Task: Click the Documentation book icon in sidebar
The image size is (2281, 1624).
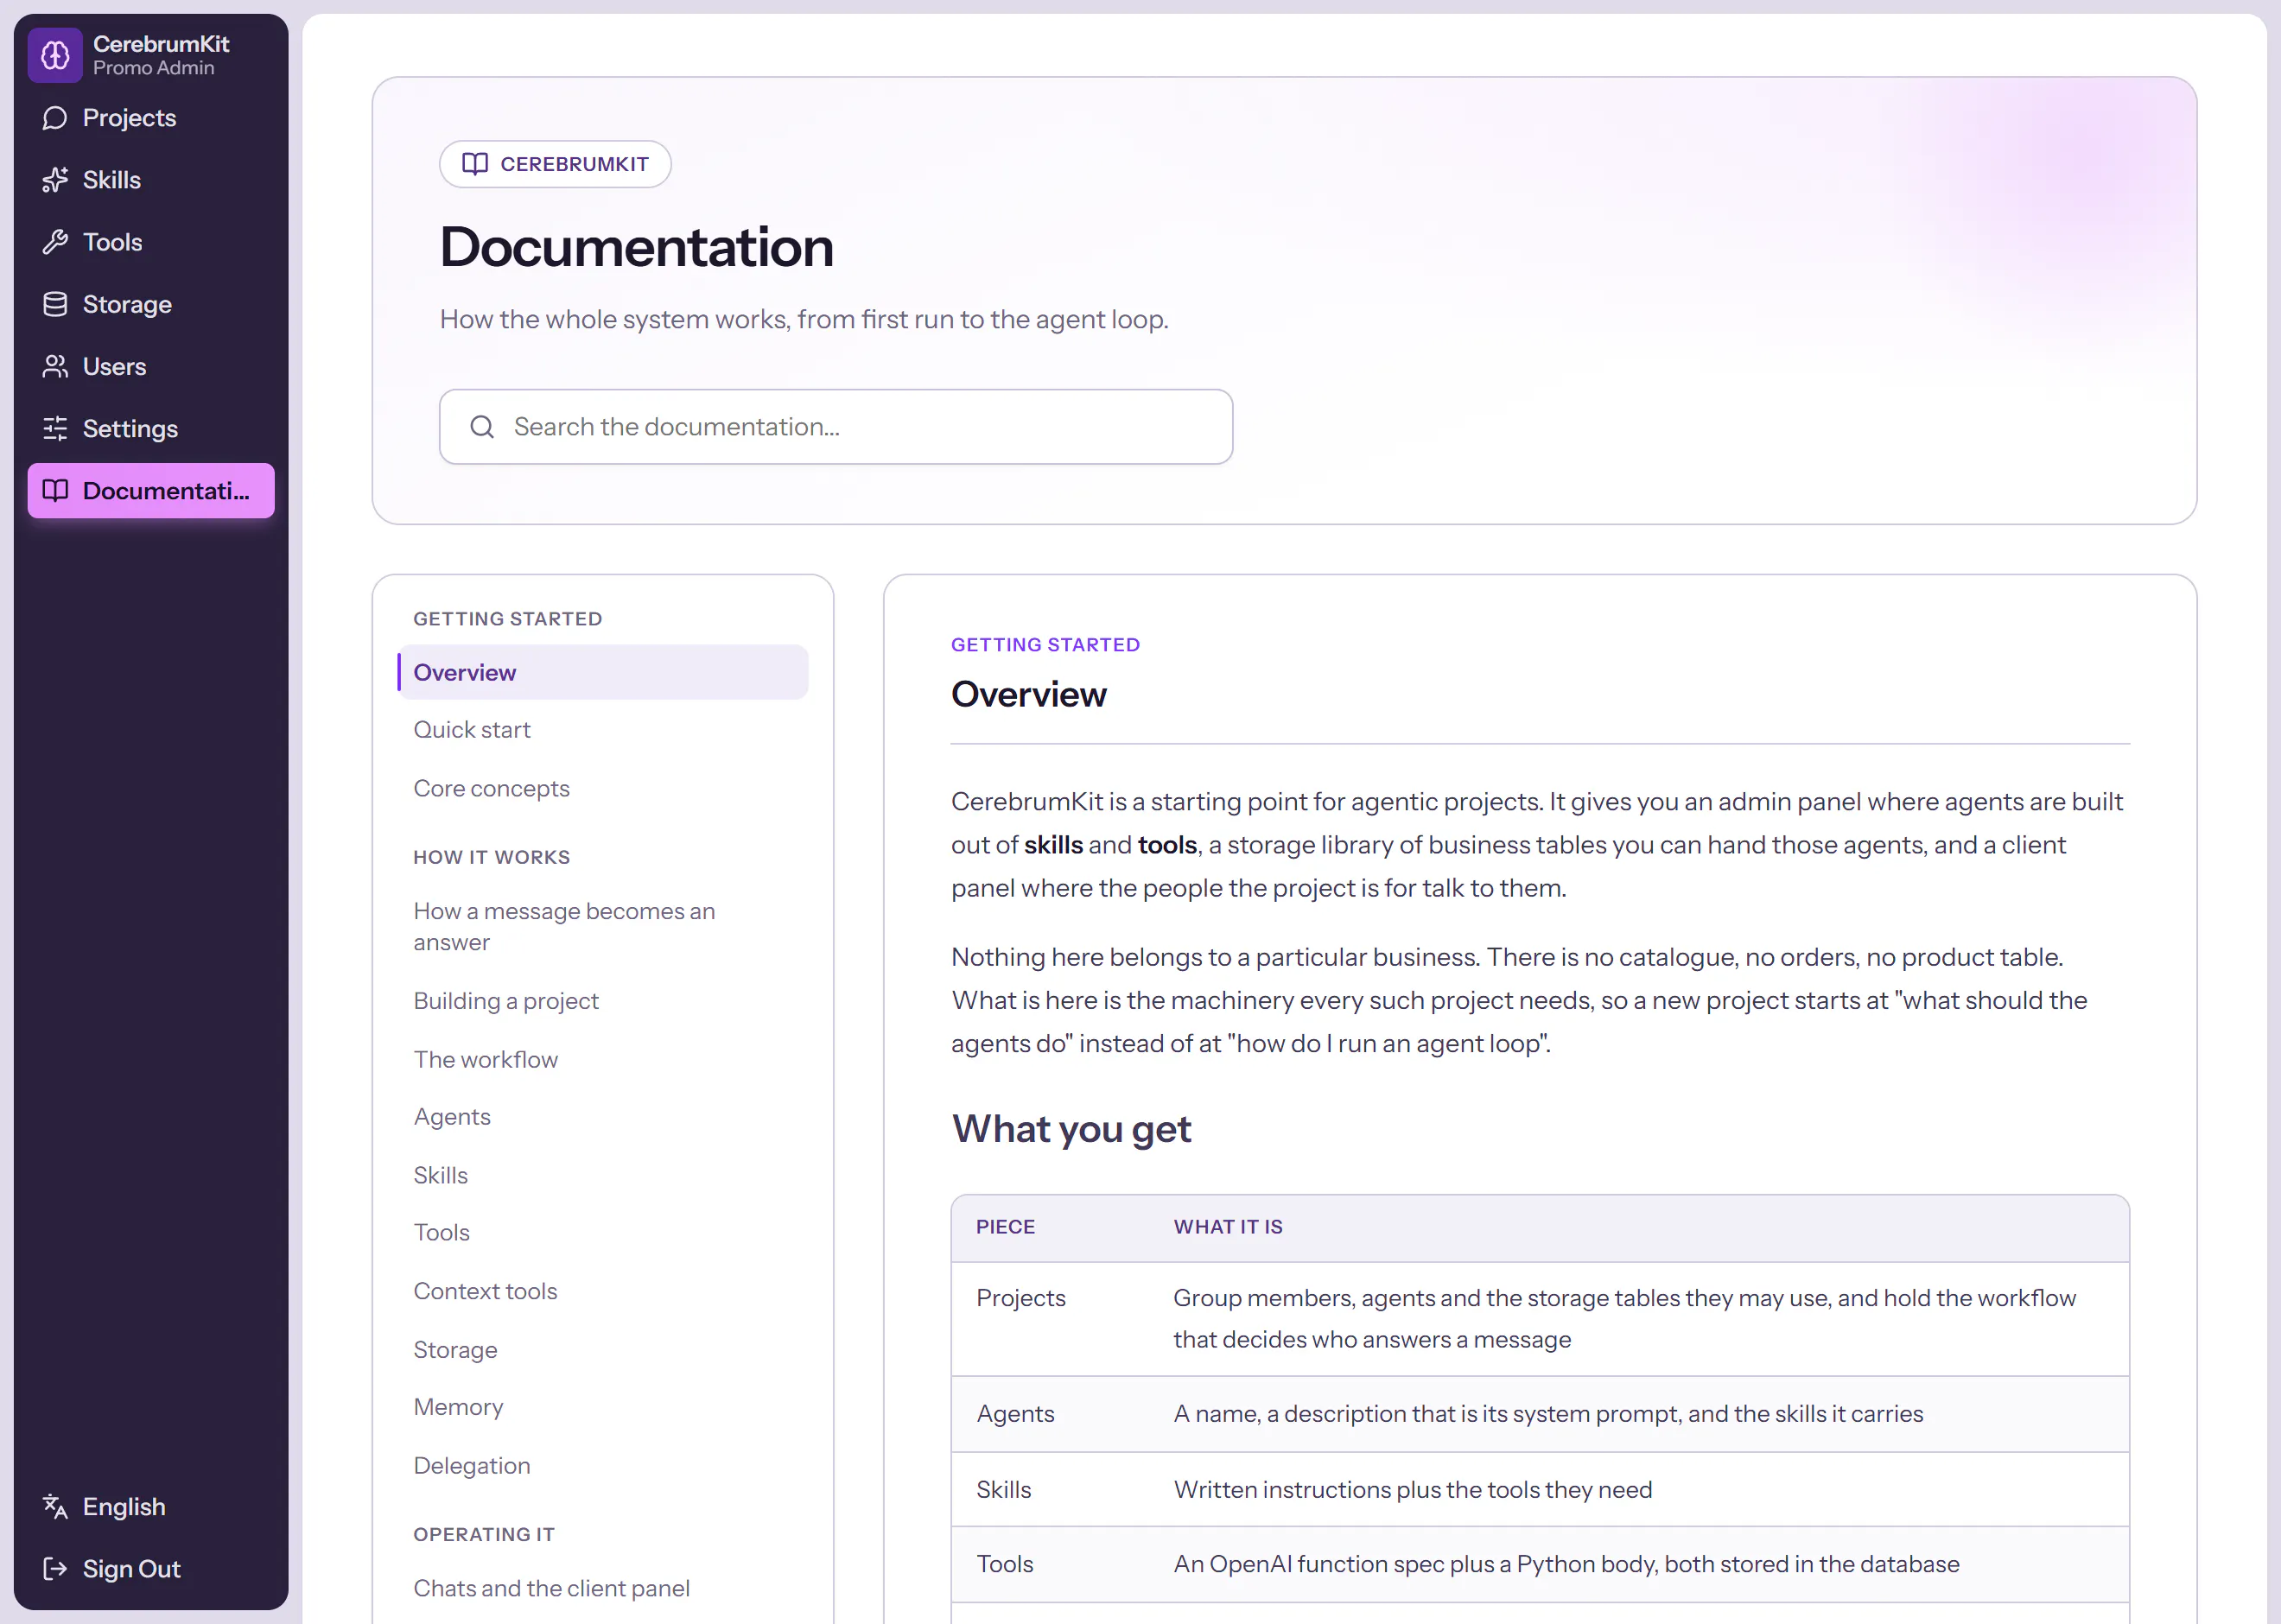Action: [55, 491]
